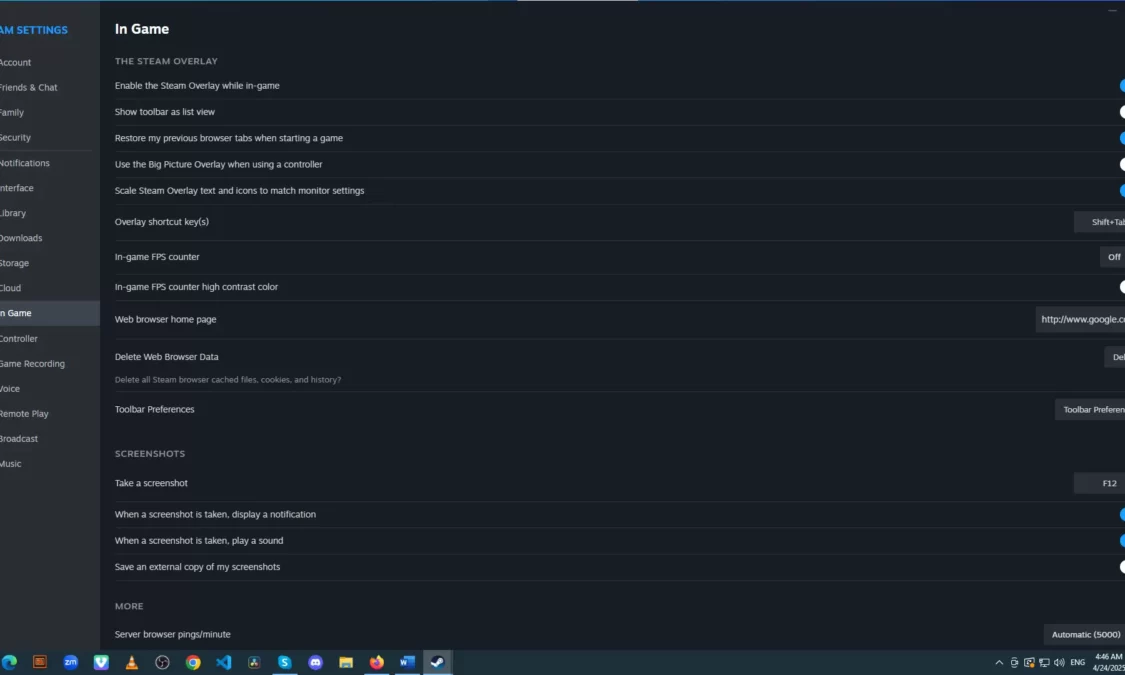This screenshot has width=1125, height=675.
Task: Open Server browser pings Automatic (5000) dropdown
Action: coord(1084,634)
